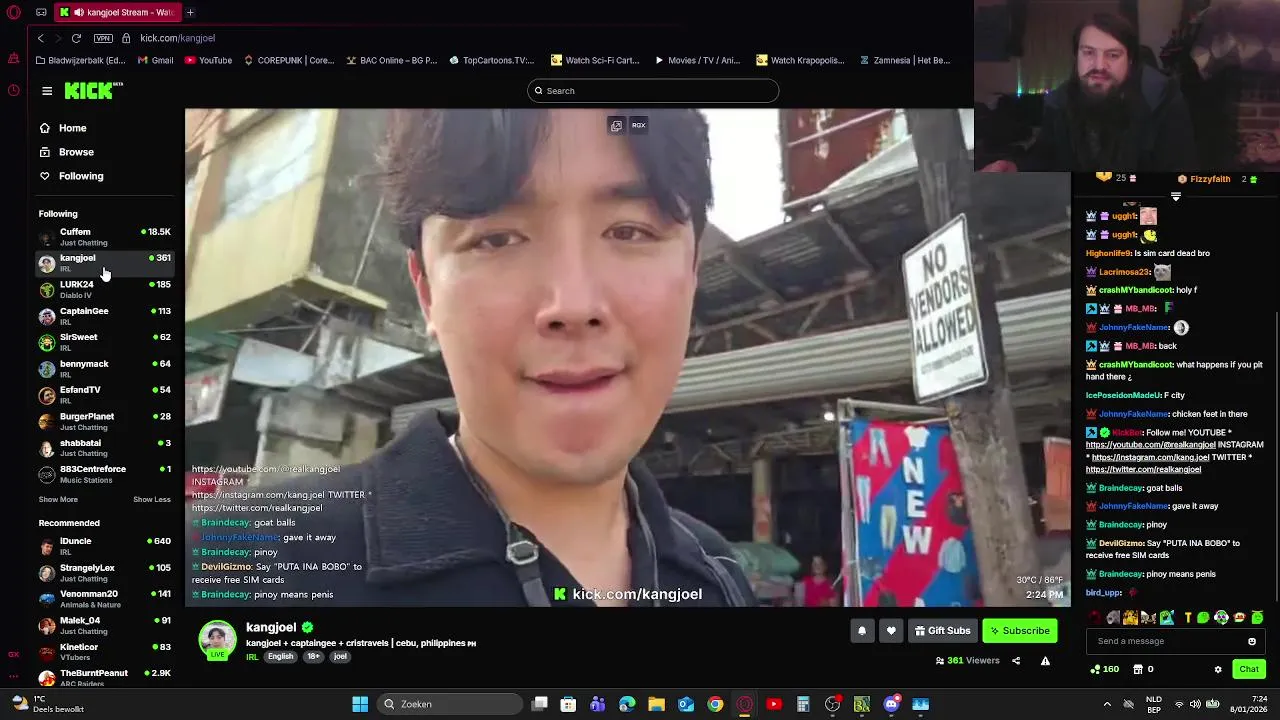Click the share stream icon
Viewport: 1280px width, 720px height.
click(1016, 661)
